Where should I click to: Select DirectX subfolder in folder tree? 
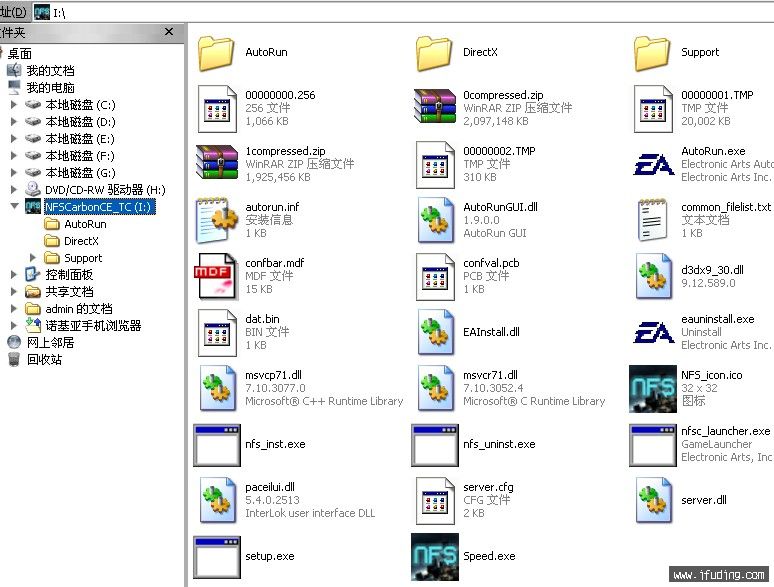(x=81, y=241)
